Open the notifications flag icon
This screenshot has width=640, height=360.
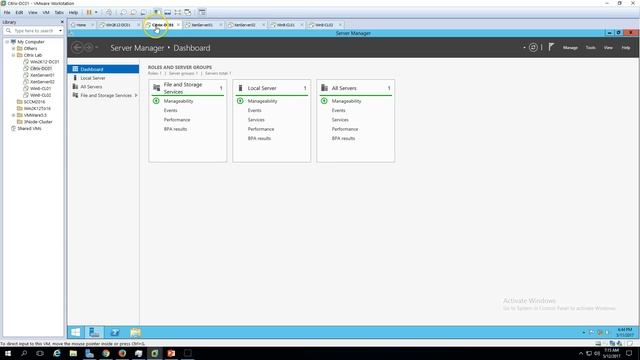(551, 47)
